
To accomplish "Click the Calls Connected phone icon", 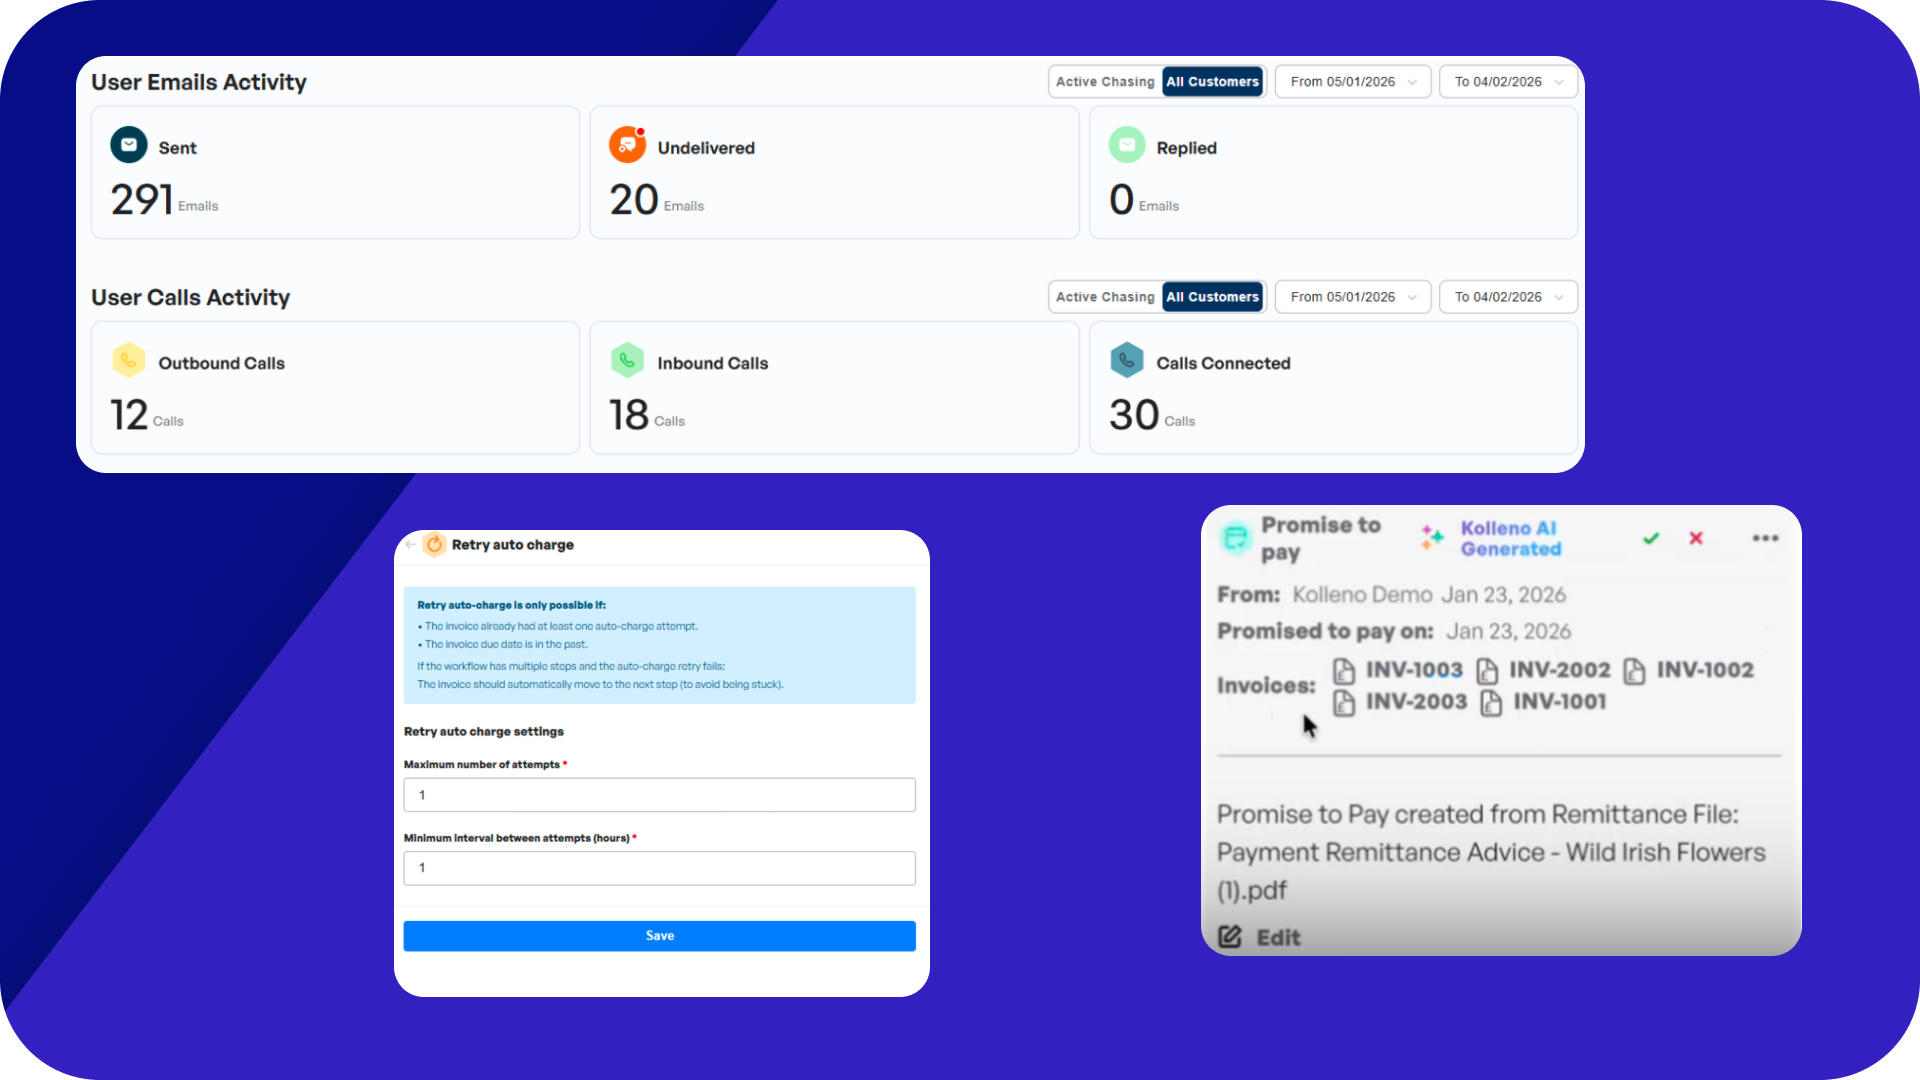I will (x=1127, y=361).
